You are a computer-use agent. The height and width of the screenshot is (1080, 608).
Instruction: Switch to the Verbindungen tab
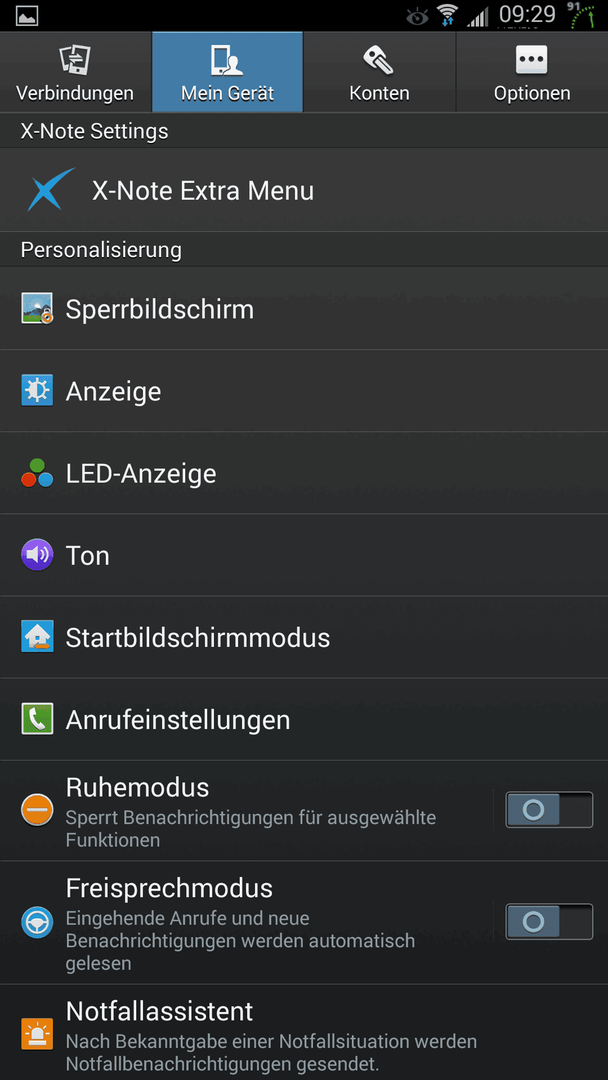click(75, 72)
